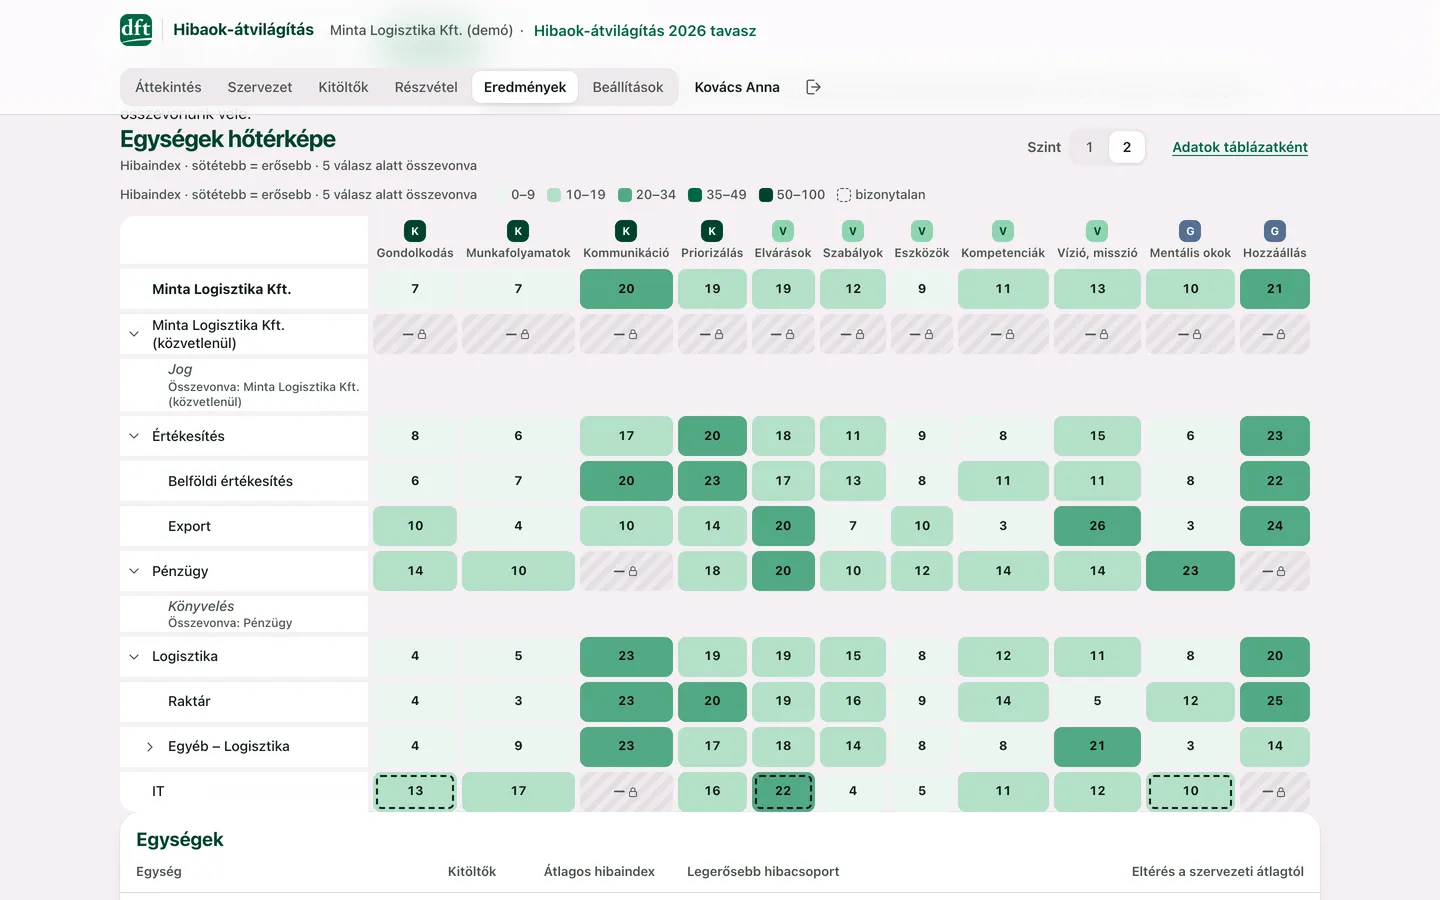
Task: Click the logout icon beside Kovács Anna
Action: [813, 87]
